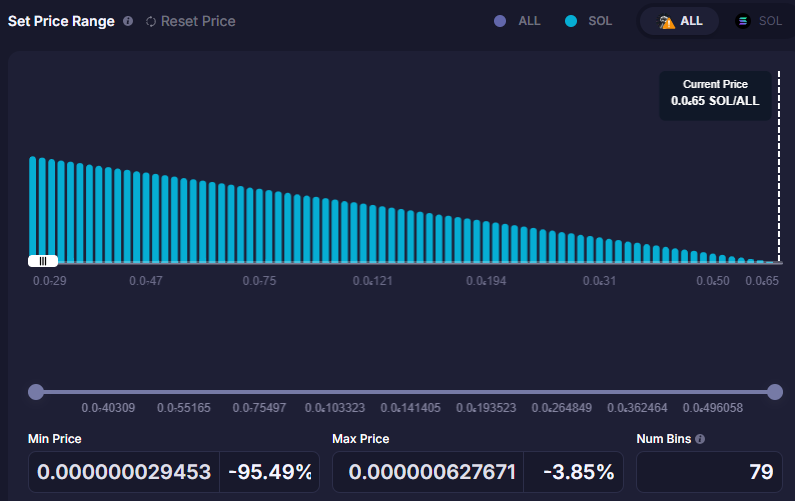Click the Num Bins info icon
This screenshot has width=795, height=501.
point(700,439)
